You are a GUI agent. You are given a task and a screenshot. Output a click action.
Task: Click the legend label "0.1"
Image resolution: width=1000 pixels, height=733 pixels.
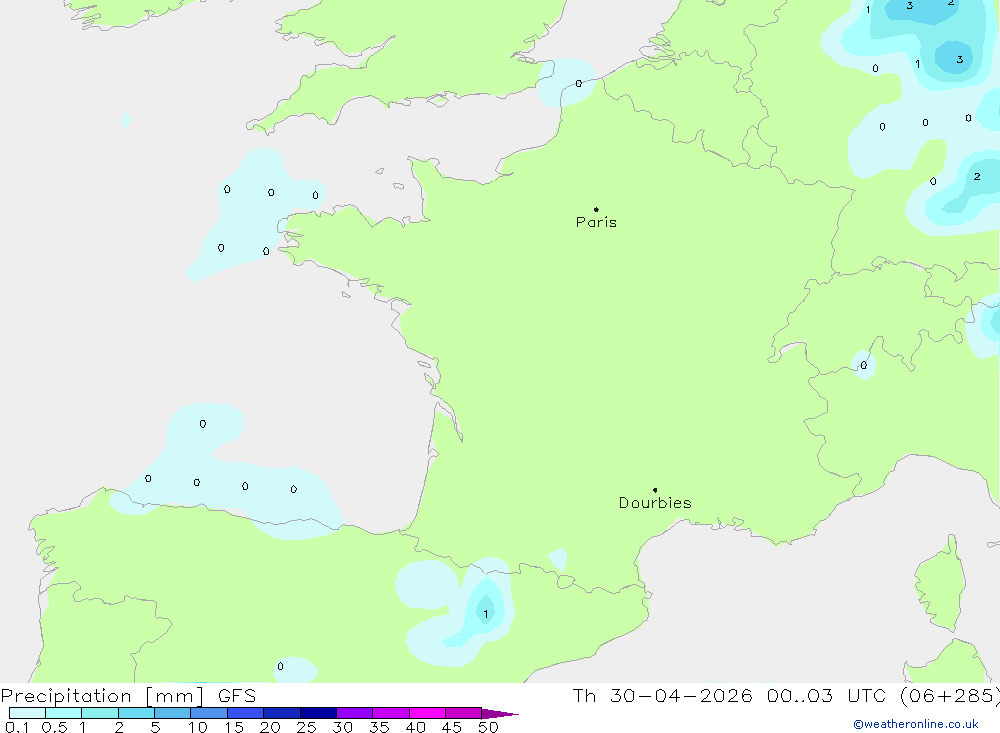point(17,727)
